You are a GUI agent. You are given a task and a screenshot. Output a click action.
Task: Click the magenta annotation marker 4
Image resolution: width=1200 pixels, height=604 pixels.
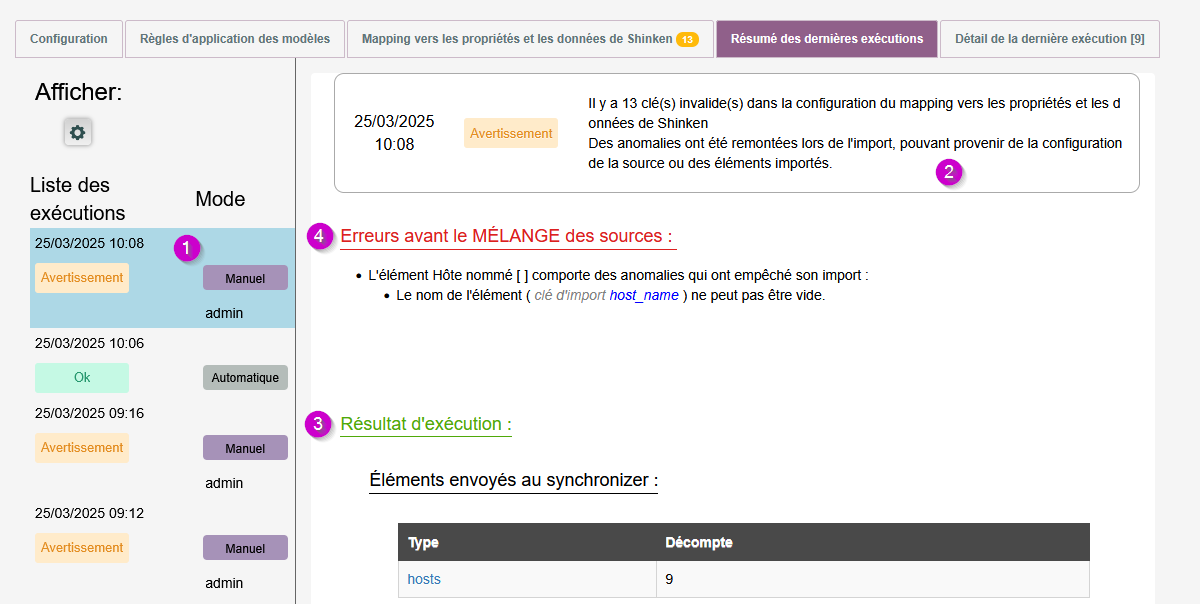[x=320, y=236]
